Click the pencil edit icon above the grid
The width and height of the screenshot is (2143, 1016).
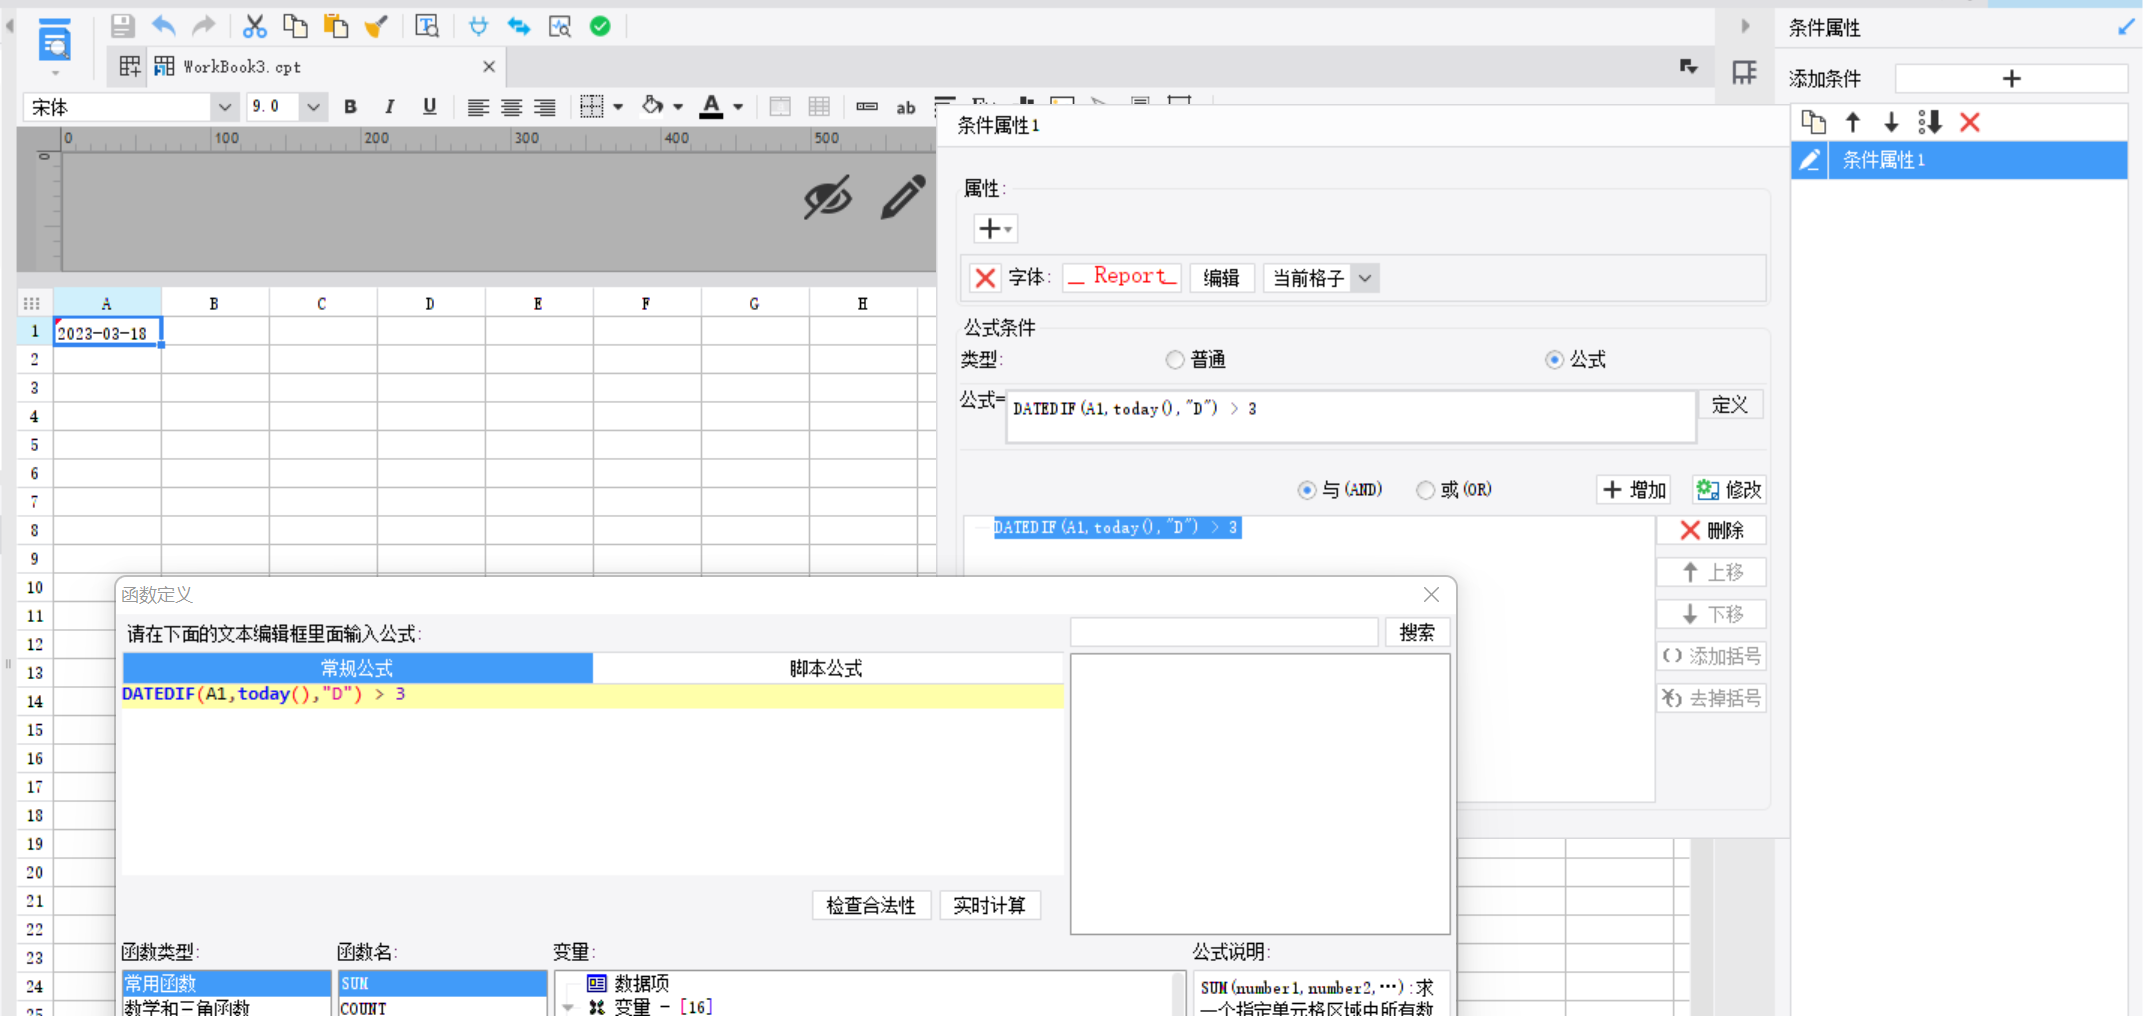(902, 197)
